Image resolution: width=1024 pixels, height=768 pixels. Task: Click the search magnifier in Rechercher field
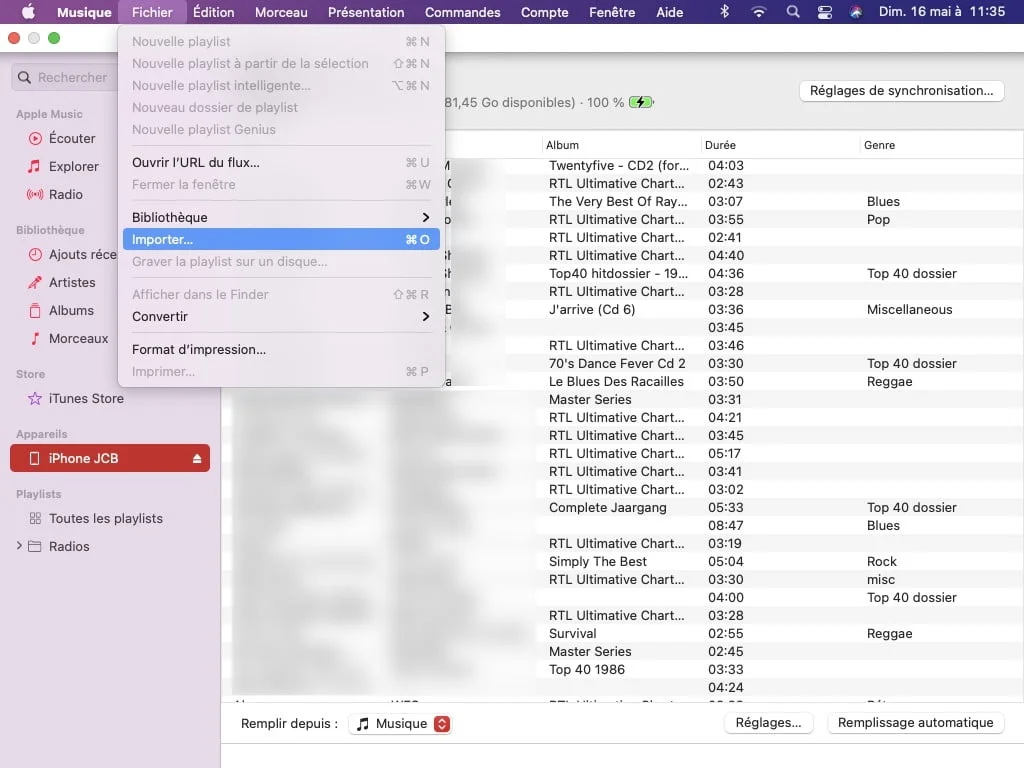pos(24,78)
